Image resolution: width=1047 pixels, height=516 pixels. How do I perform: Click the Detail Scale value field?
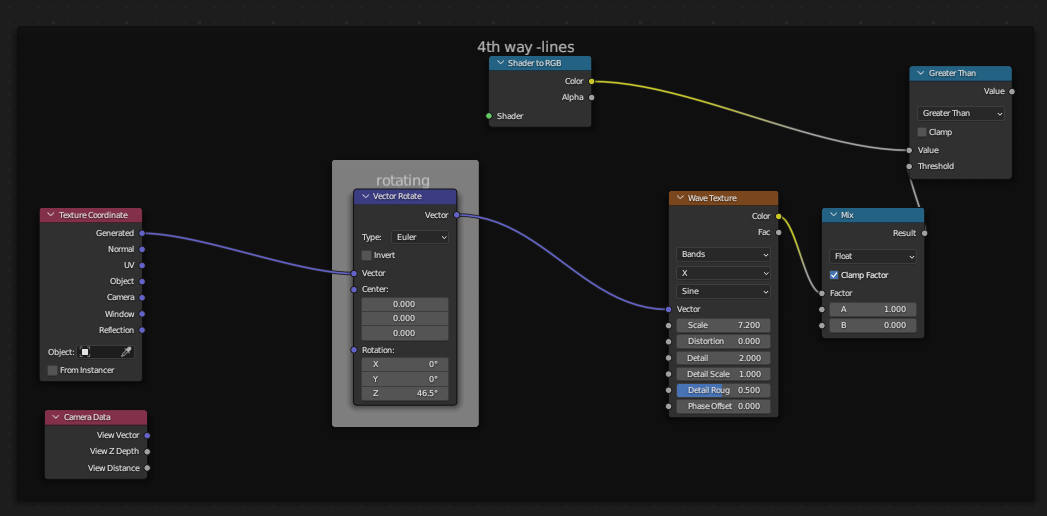(x=723, y=374)
